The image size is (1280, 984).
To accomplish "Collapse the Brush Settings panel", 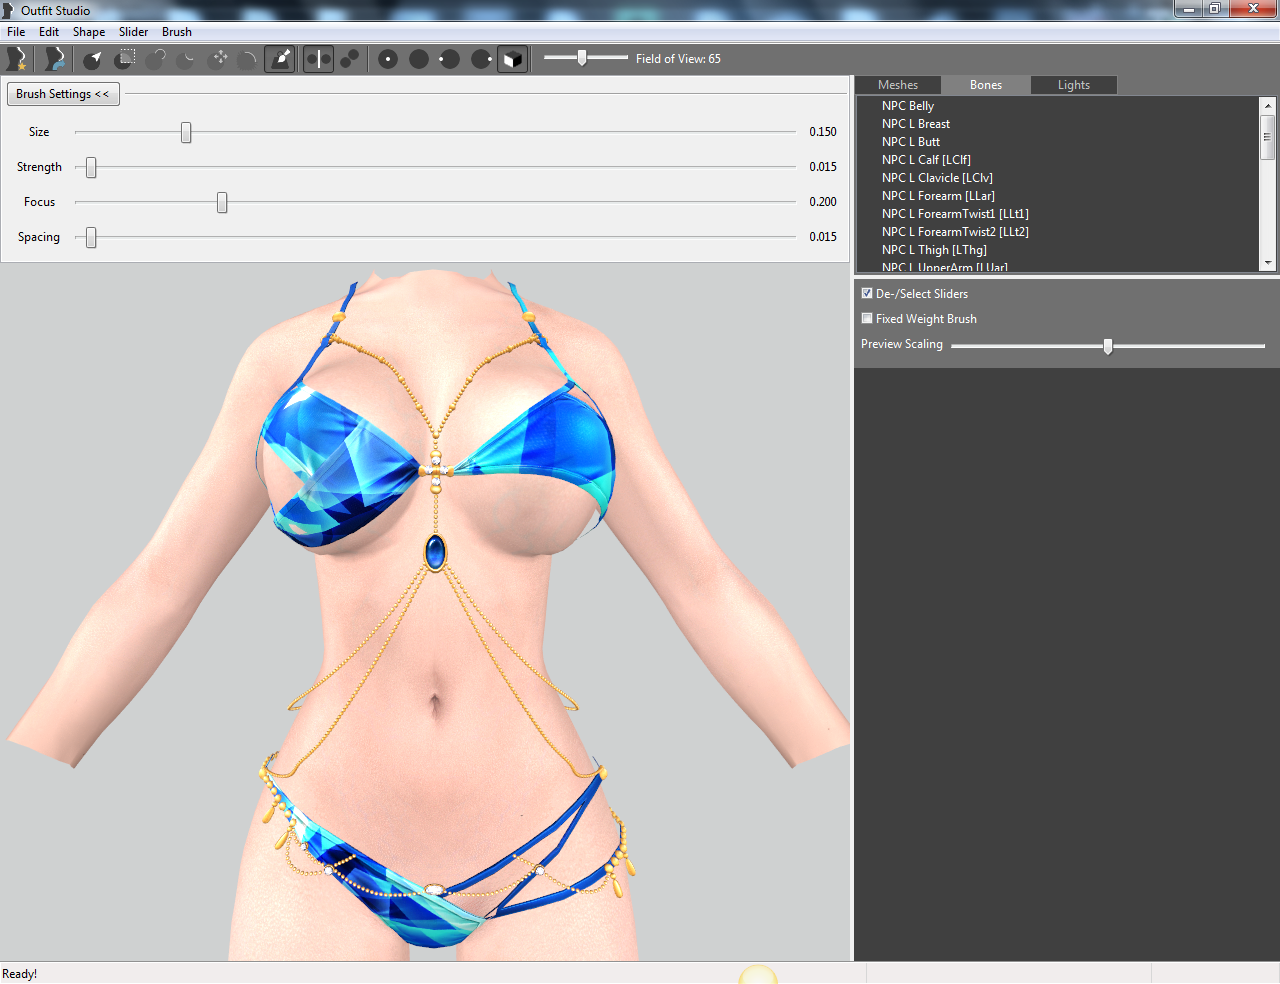I will pyautogui.click(x=63, y=94).
